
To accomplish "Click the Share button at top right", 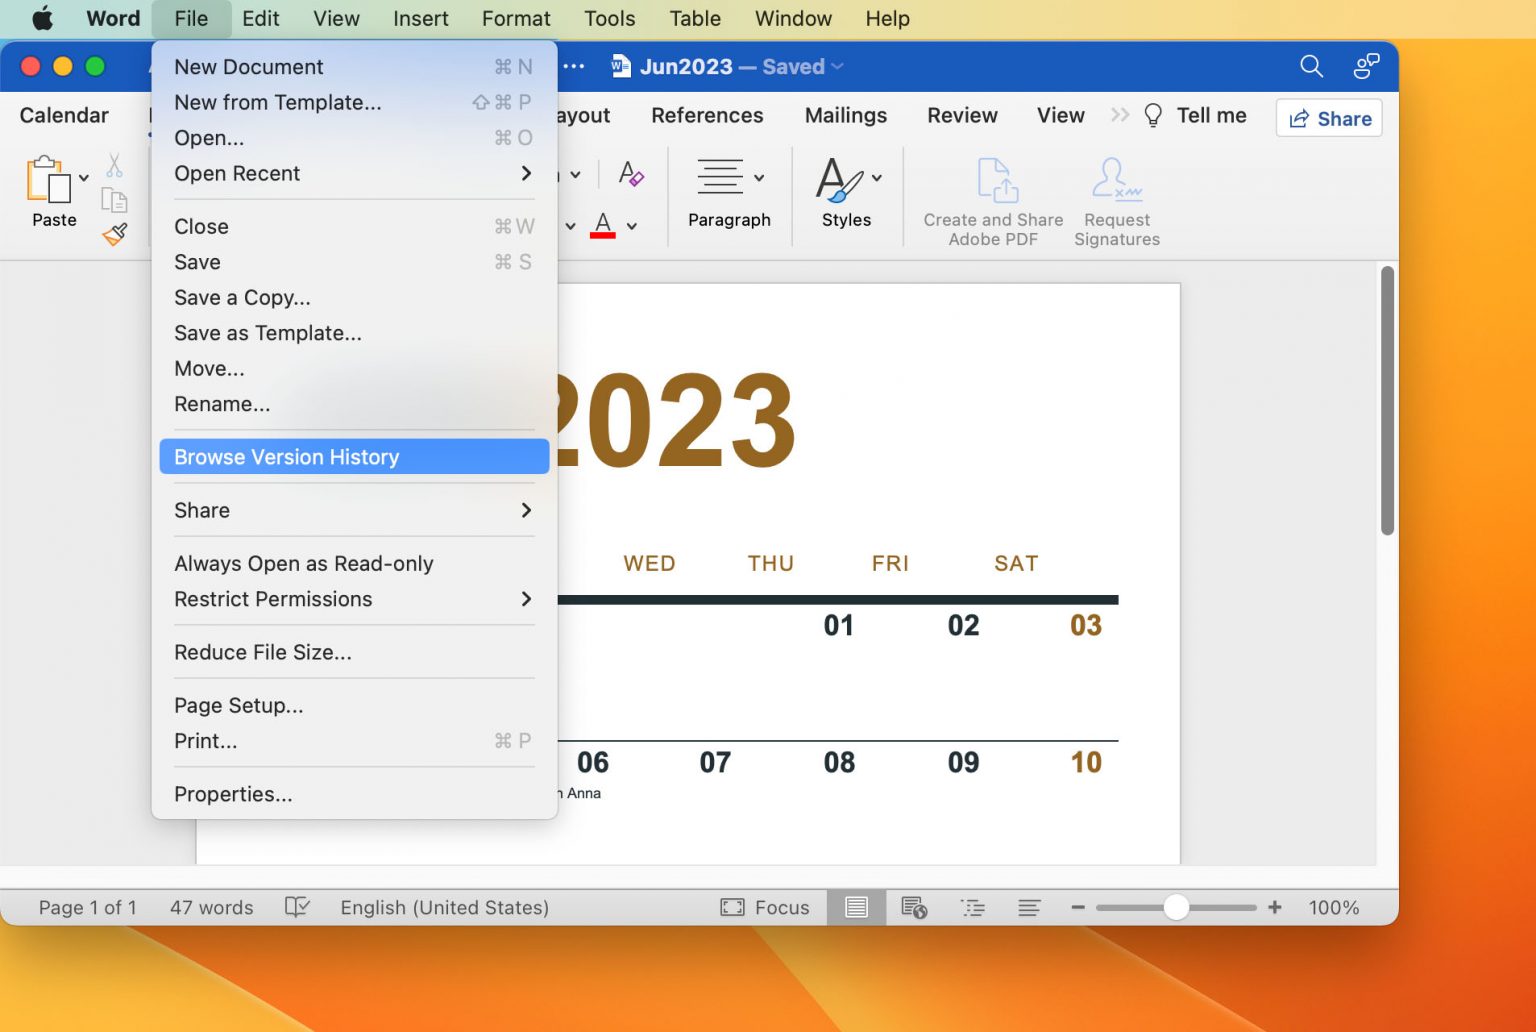I will coord(1329,118).
